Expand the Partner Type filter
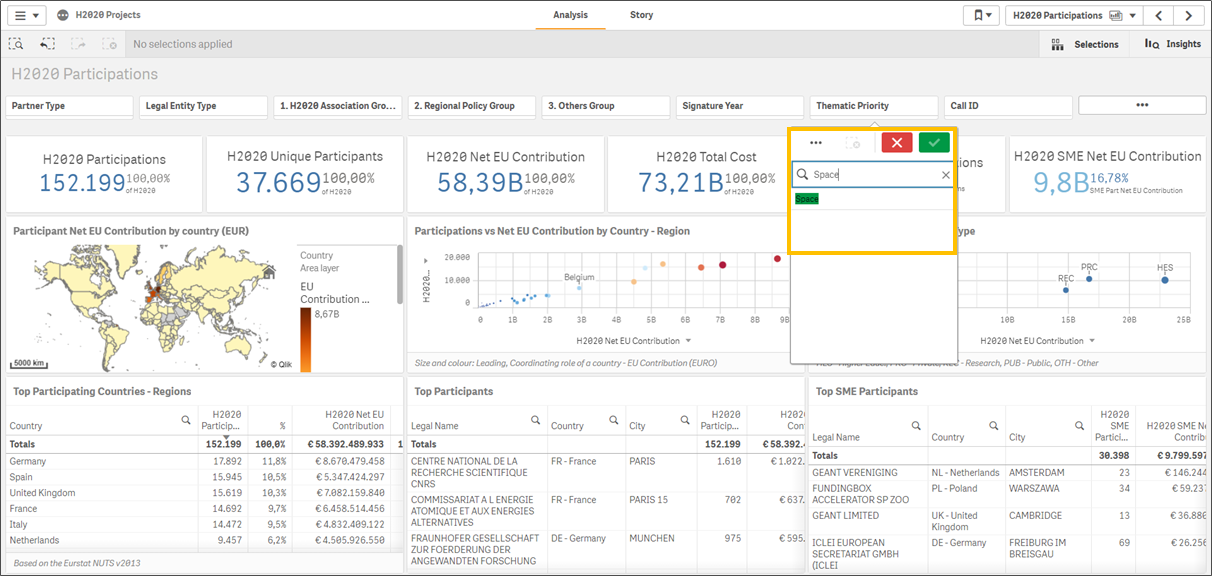 pos(71,106)
